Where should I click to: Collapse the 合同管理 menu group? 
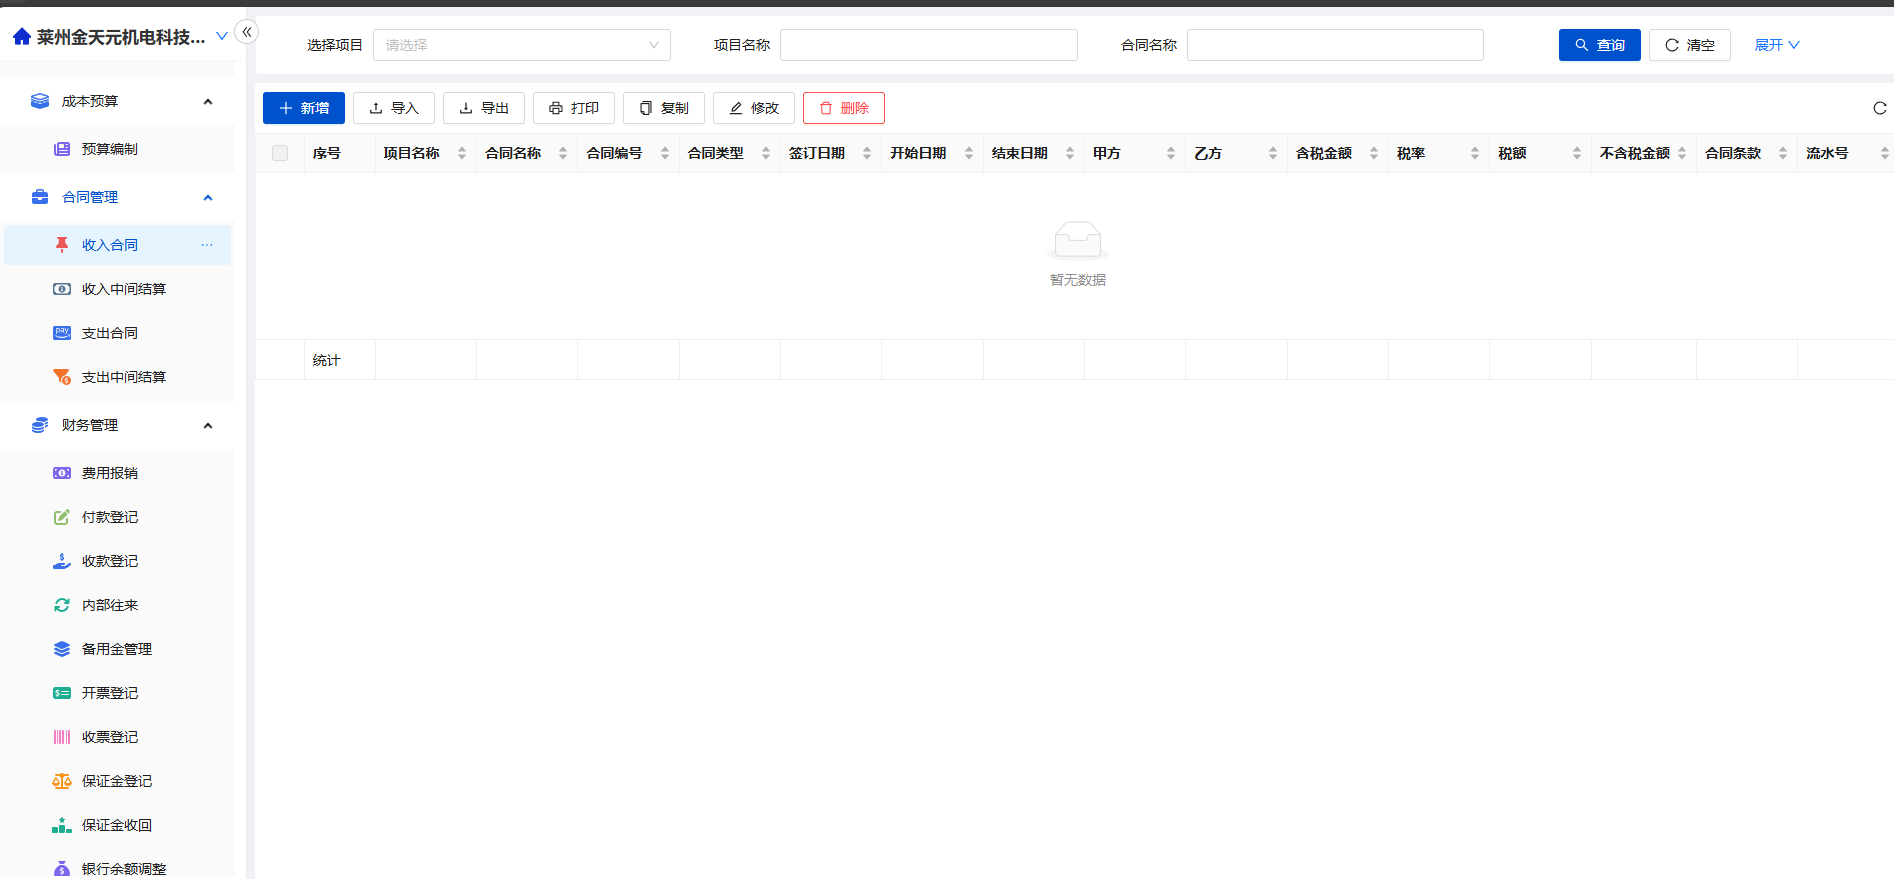click(x=208, y=197)
